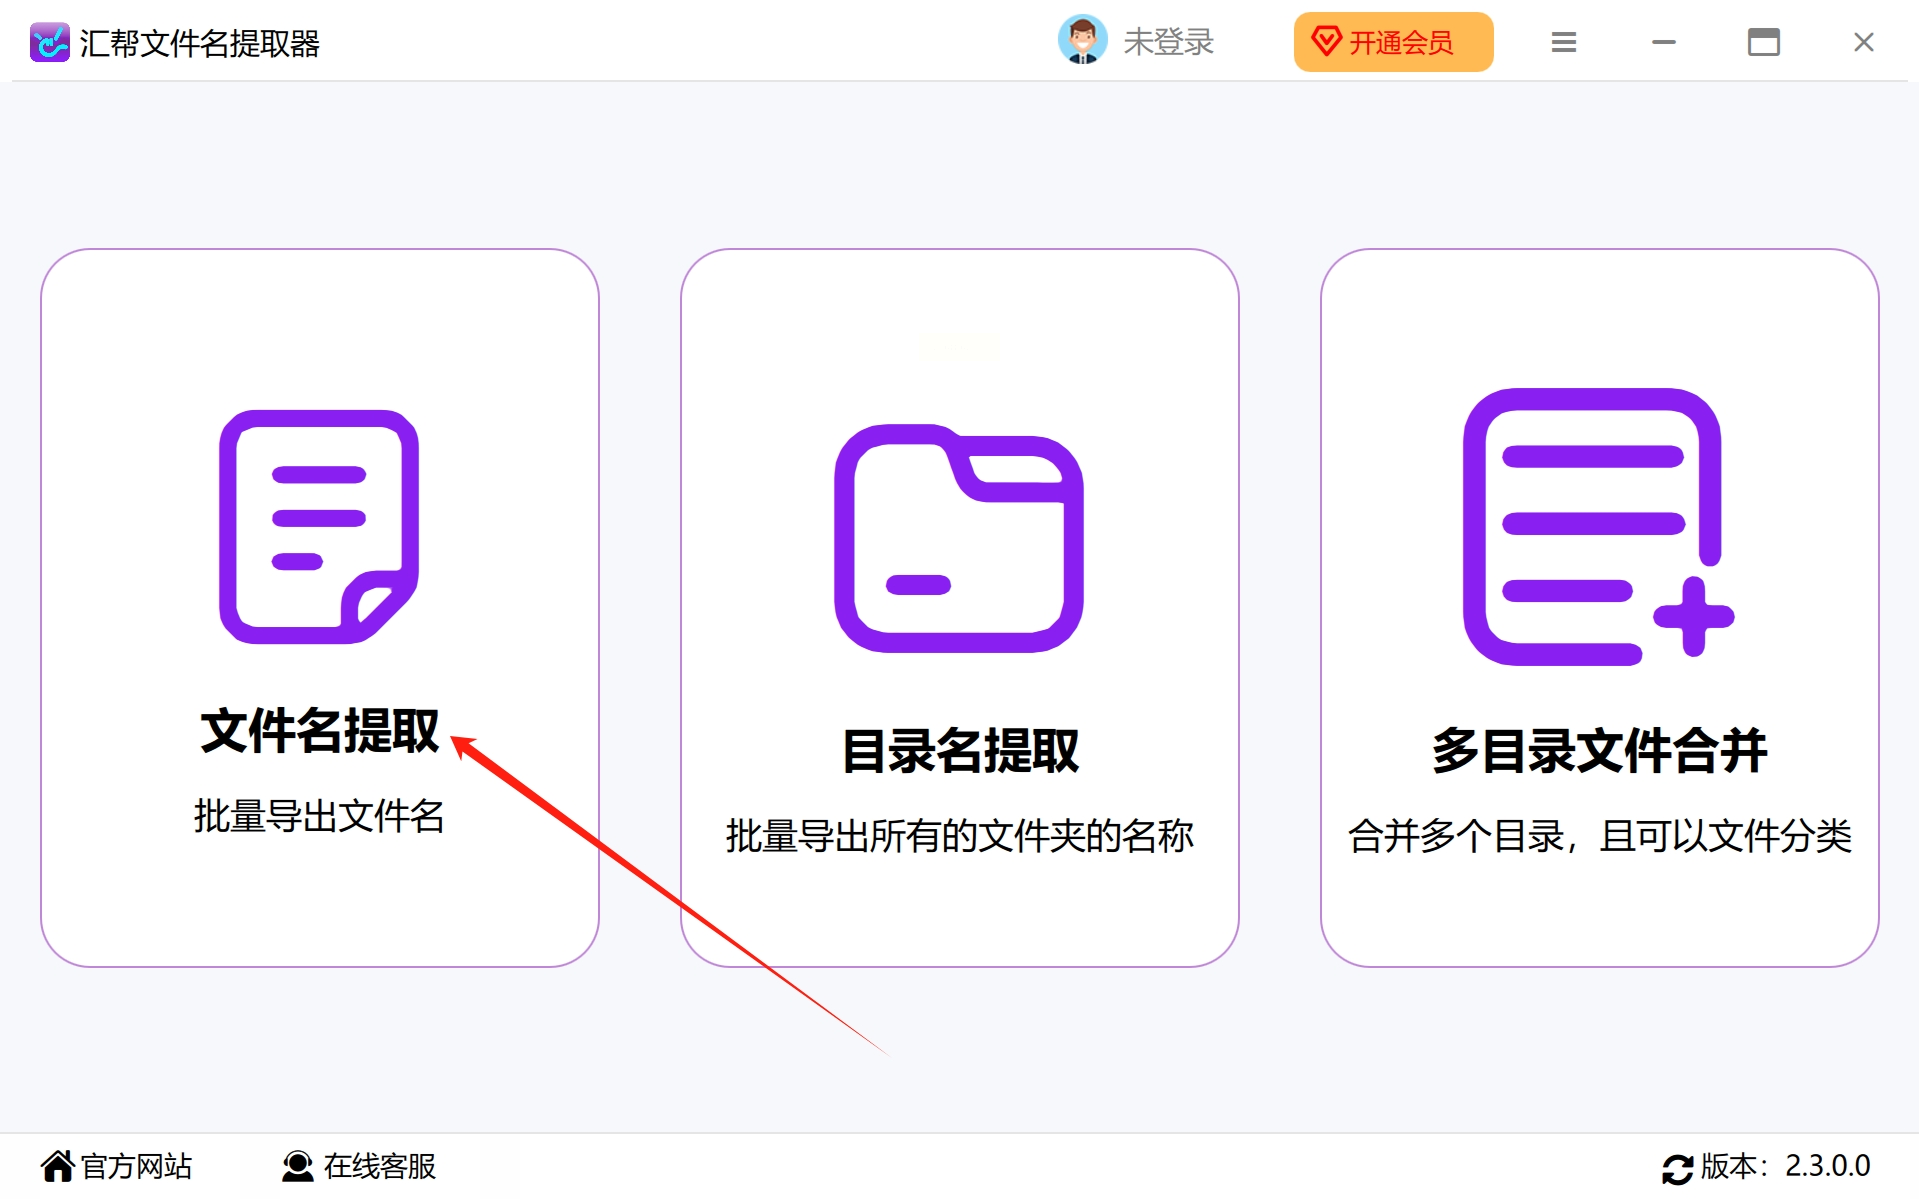The image size is (1919, 1199).
Task: Minimize the application window
Action: 1664,42
